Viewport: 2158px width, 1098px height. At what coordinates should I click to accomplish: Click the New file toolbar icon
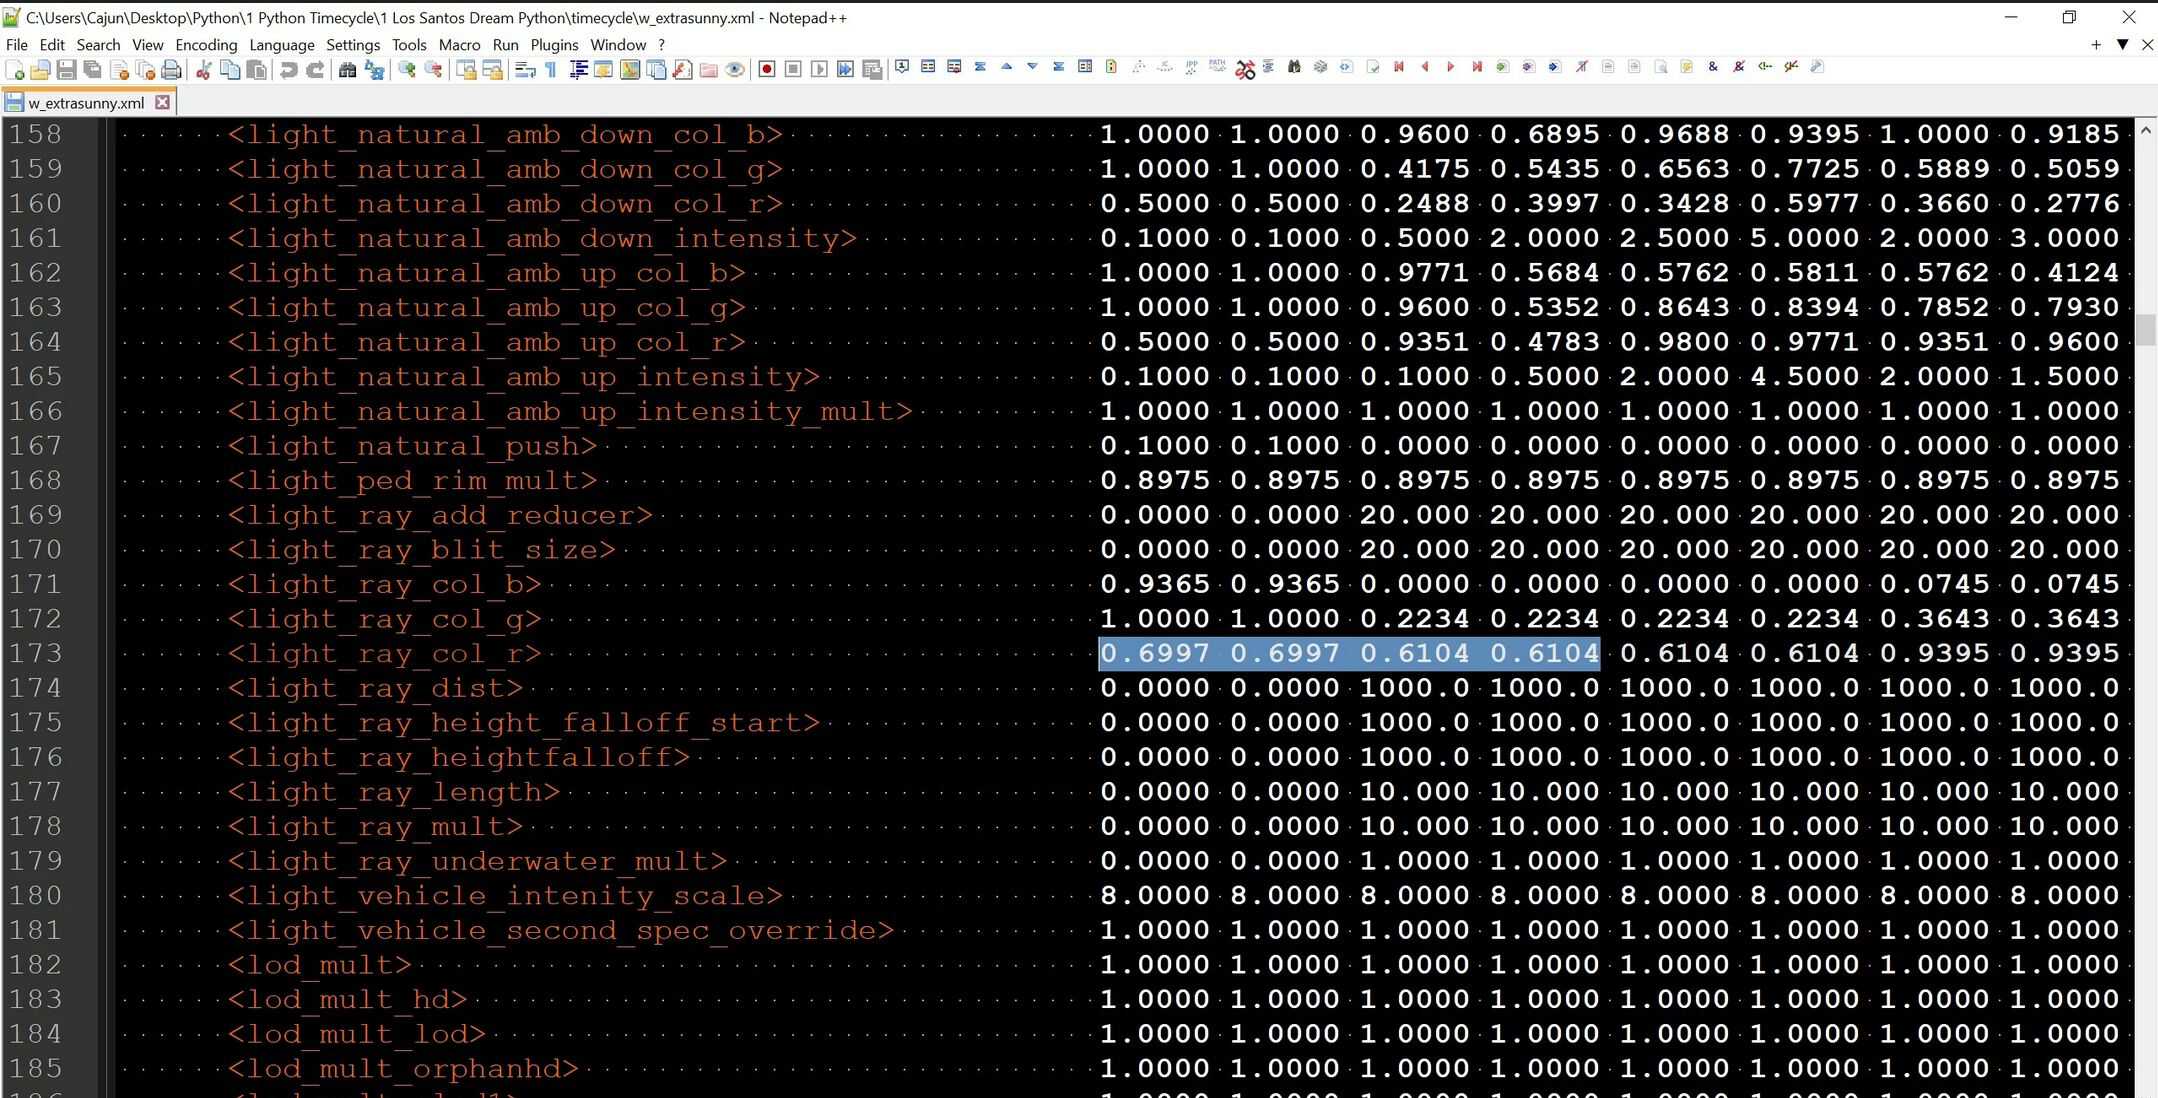tap(15, 69)
